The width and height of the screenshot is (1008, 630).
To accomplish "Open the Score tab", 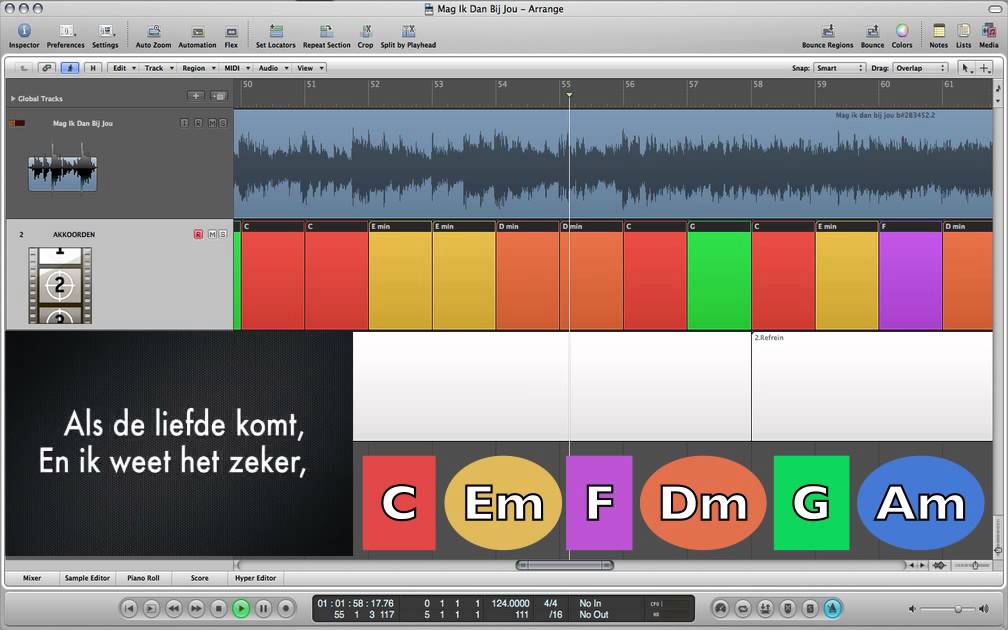I will 199,578.
